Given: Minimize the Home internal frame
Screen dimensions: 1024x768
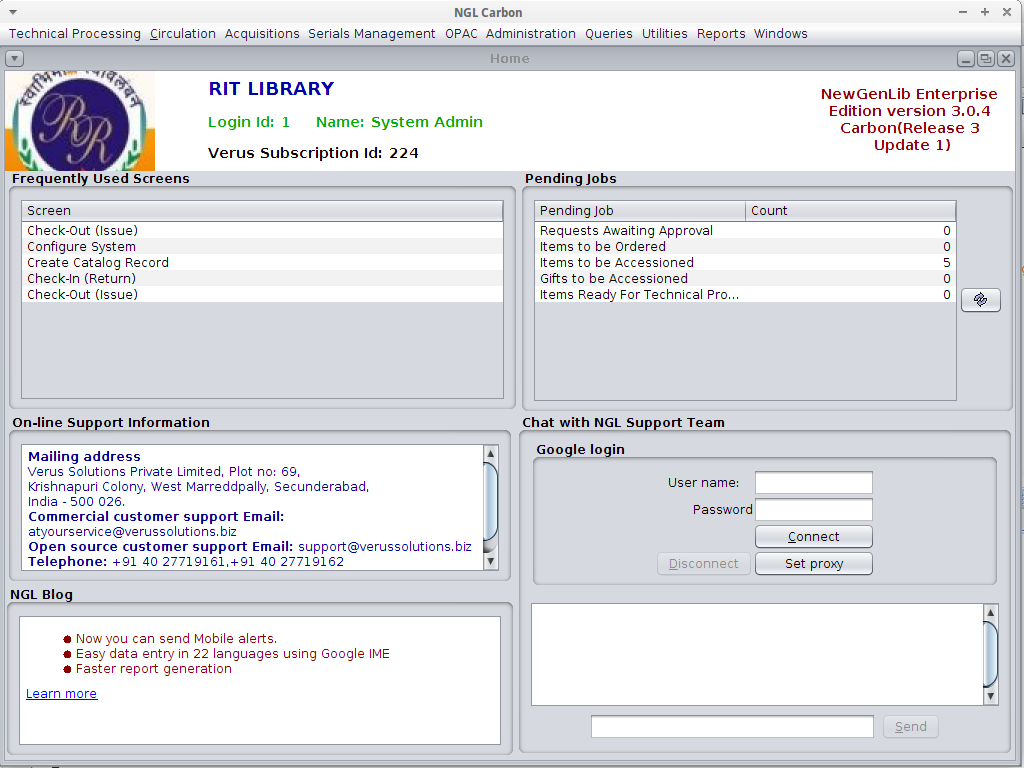Looking at the screenshot, I should [966, 59].
